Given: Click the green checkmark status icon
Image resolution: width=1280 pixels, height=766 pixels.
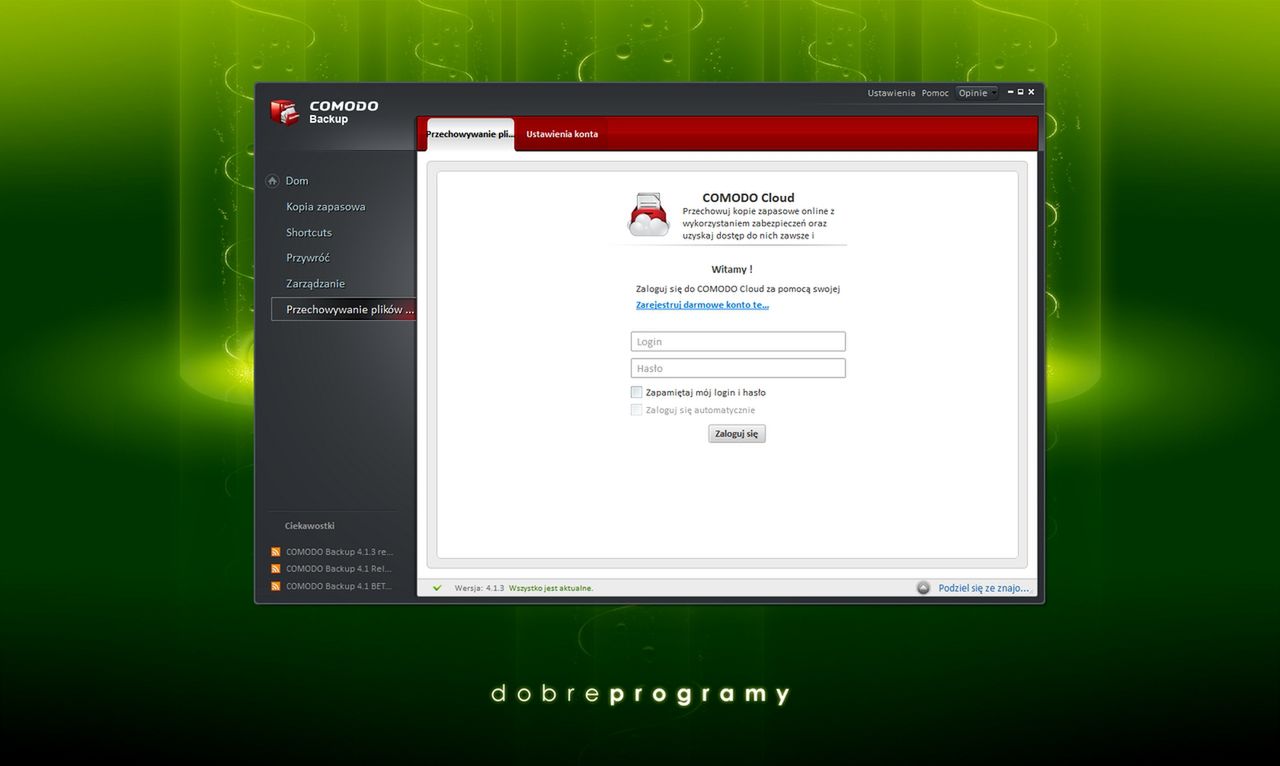Looking at the screenshot, I should 437,588.
